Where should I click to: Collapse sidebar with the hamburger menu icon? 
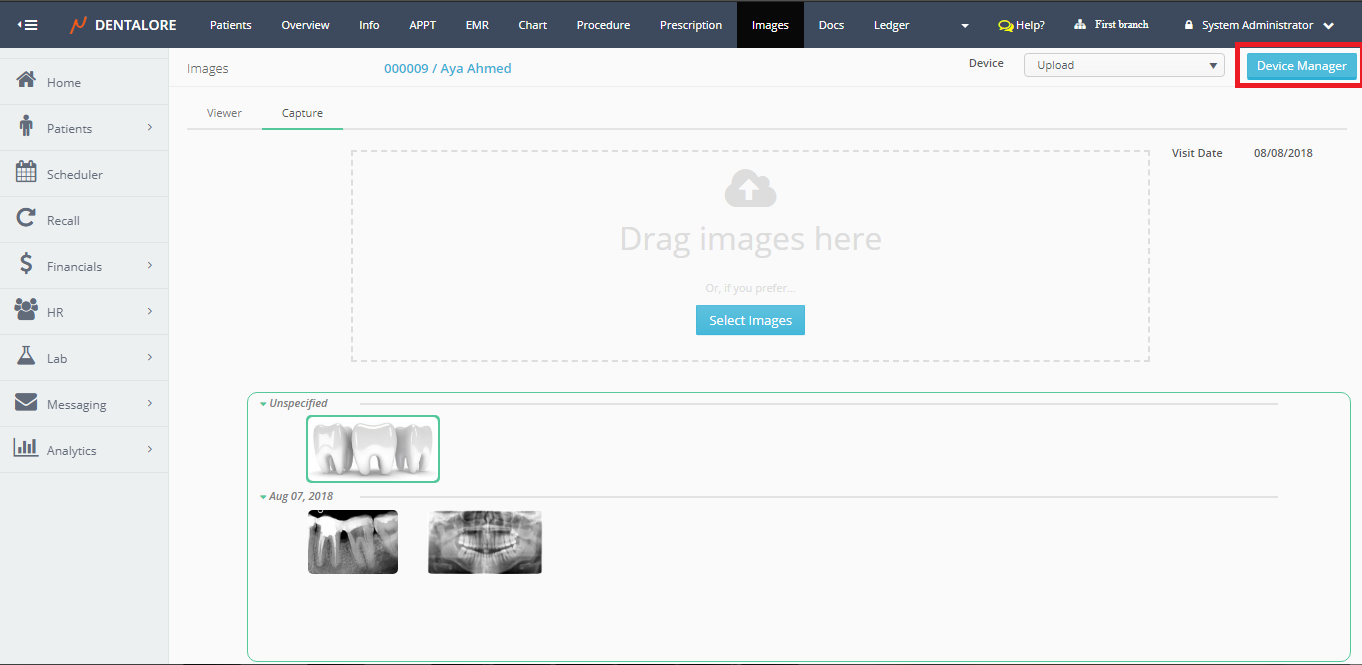(x=28, y=25)
